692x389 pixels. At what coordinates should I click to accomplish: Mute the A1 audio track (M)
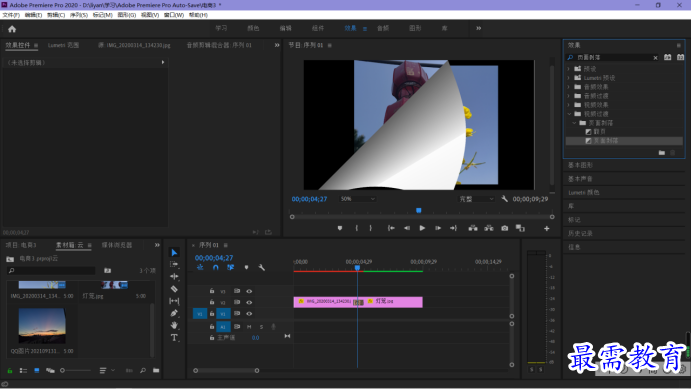click(x=249, y=327)
